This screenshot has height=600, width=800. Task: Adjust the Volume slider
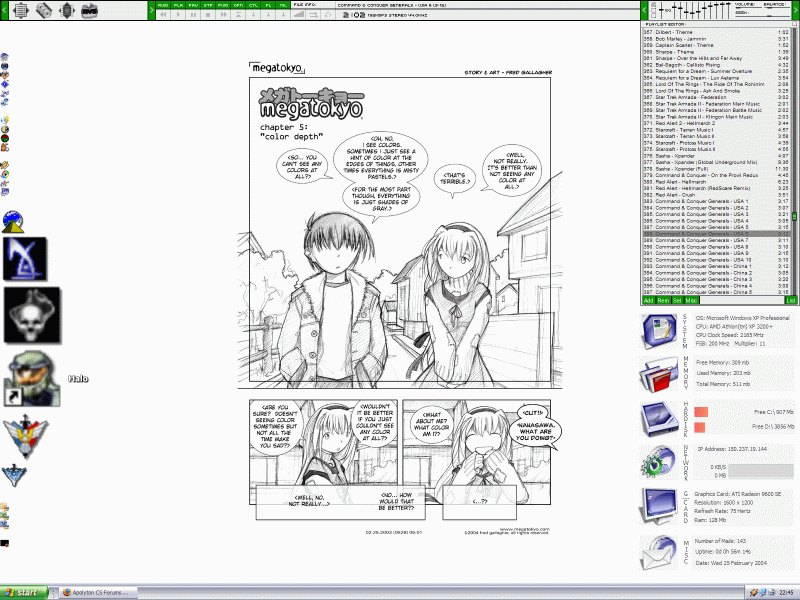(x=746, y=9)
